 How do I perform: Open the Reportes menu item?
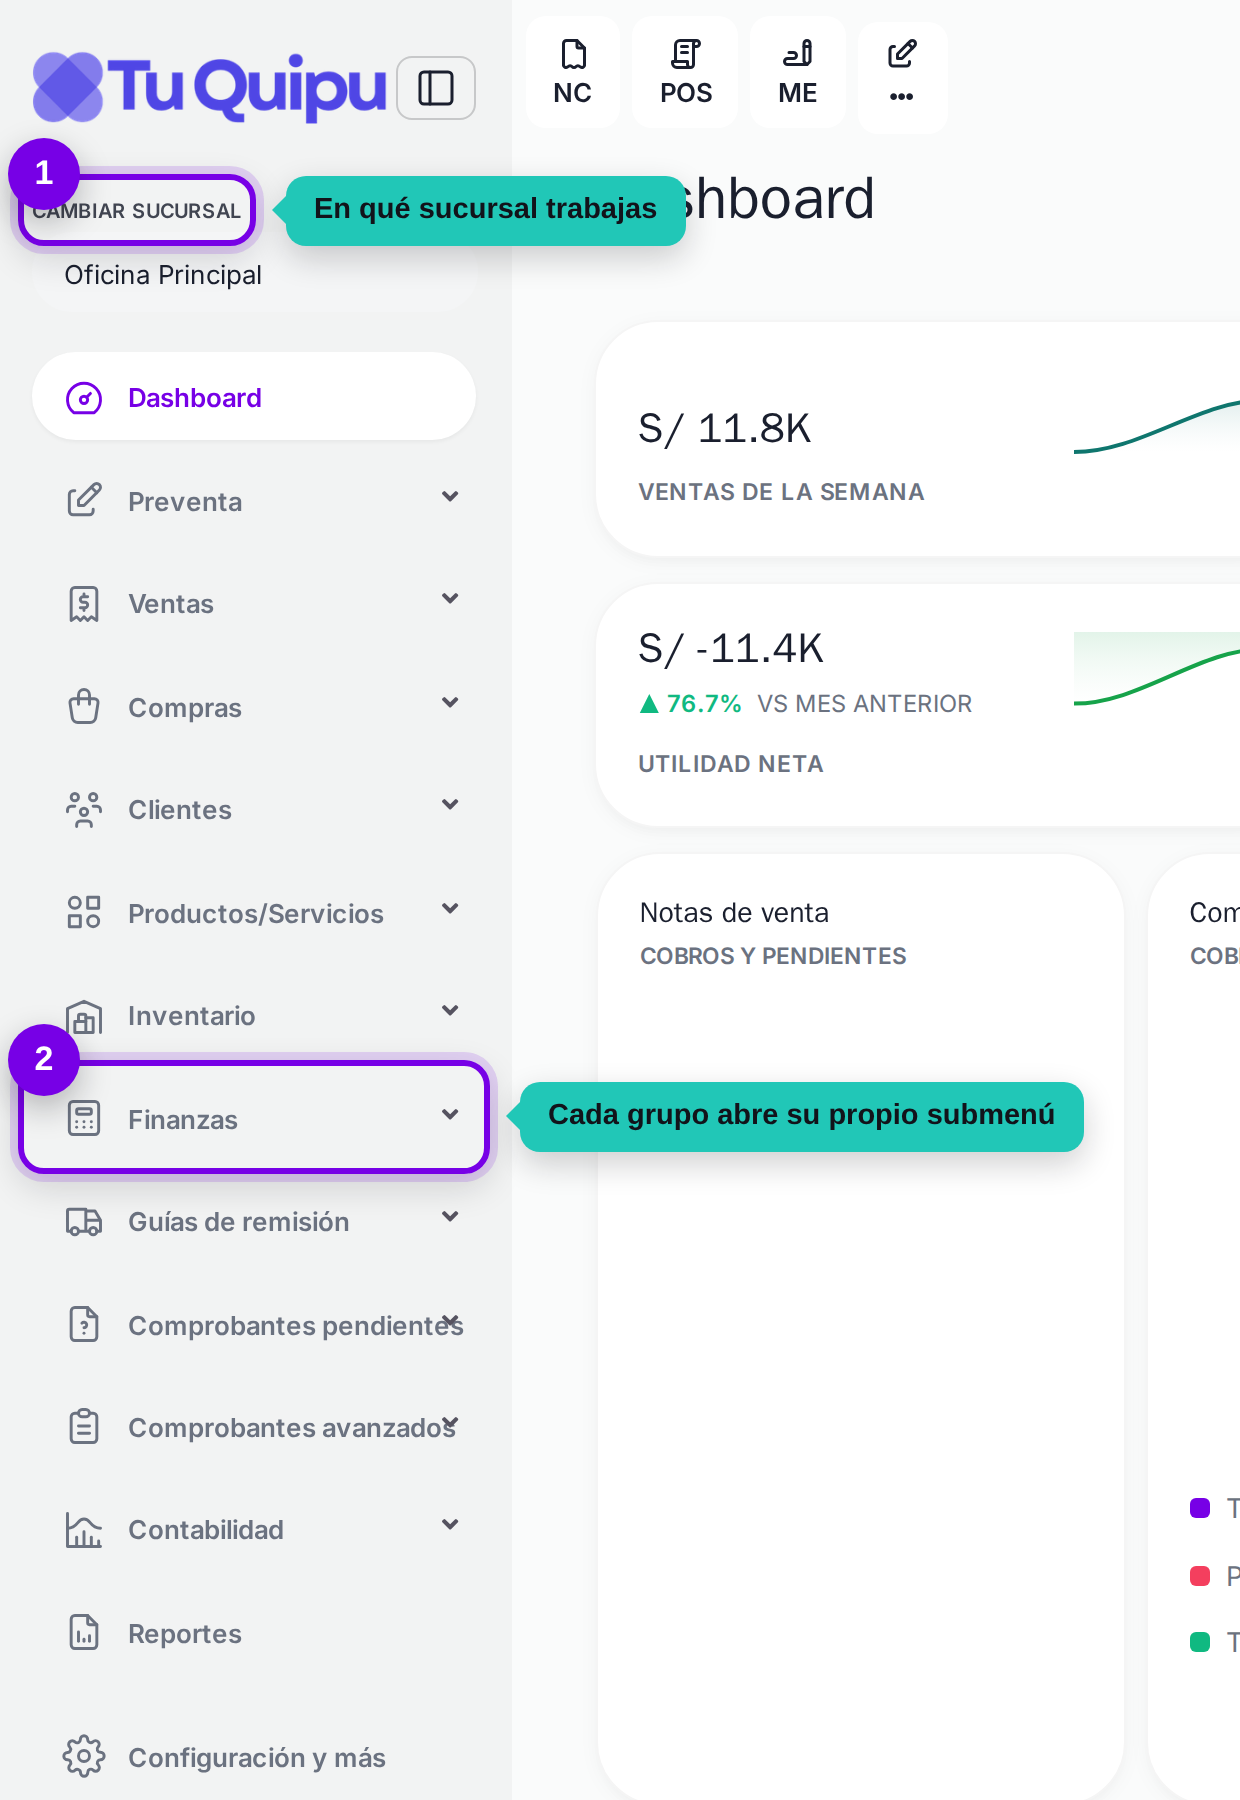coord(254,1633)
